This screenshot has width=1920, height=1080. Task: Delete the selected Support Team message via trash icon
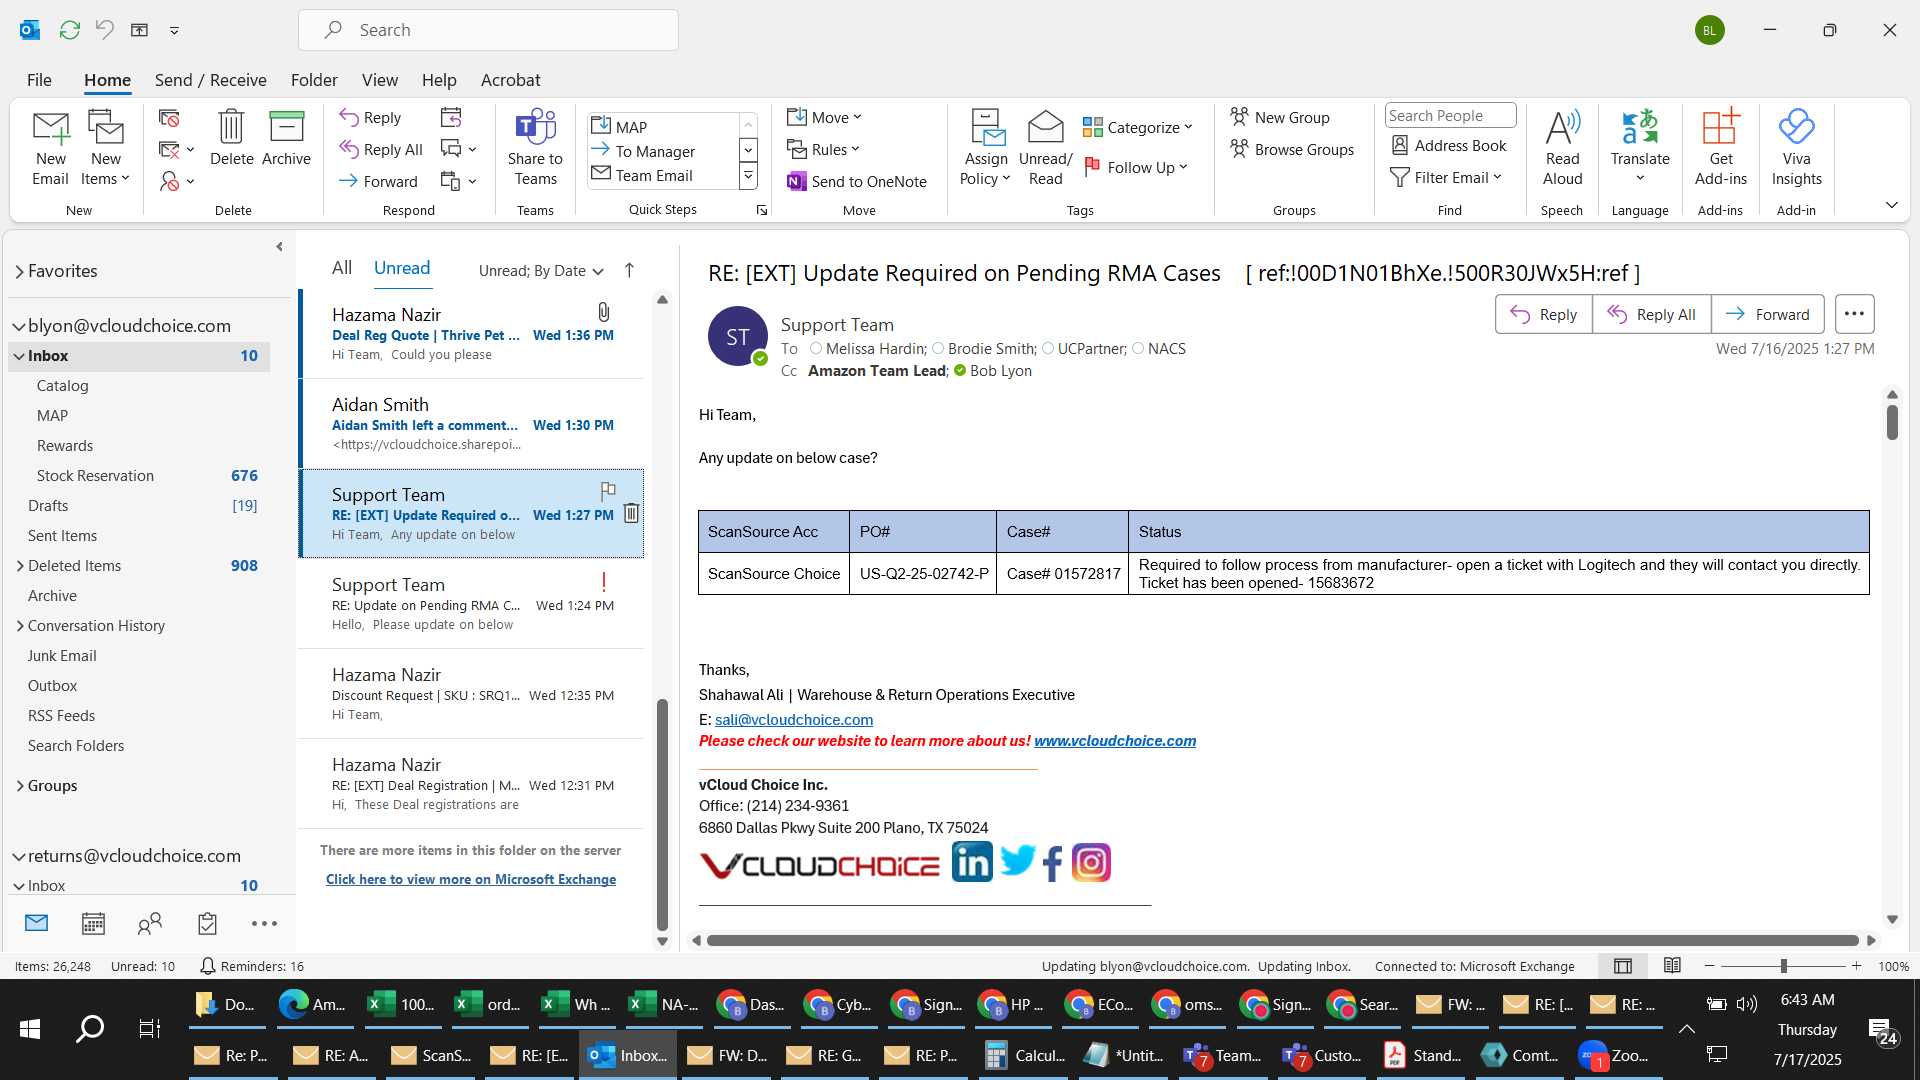tap(631, 513)
